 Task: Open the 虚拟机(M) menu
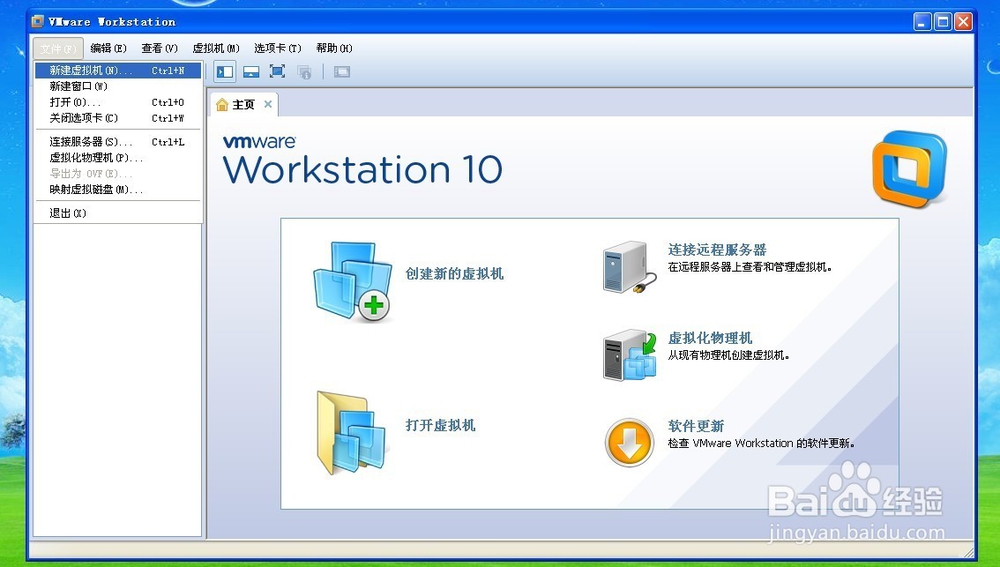pos(216,48)
